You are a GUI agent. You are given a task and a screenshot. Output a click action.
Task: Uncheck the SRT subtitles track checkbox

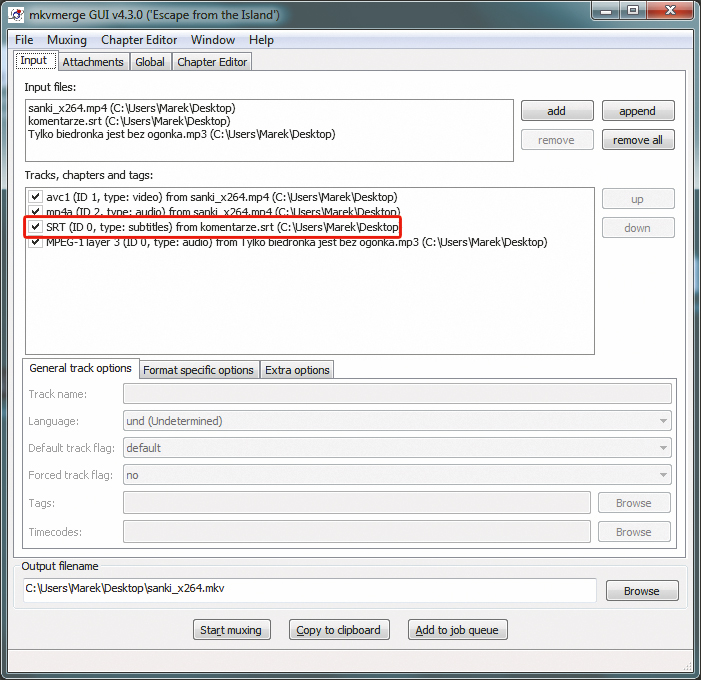pos(36,227)
